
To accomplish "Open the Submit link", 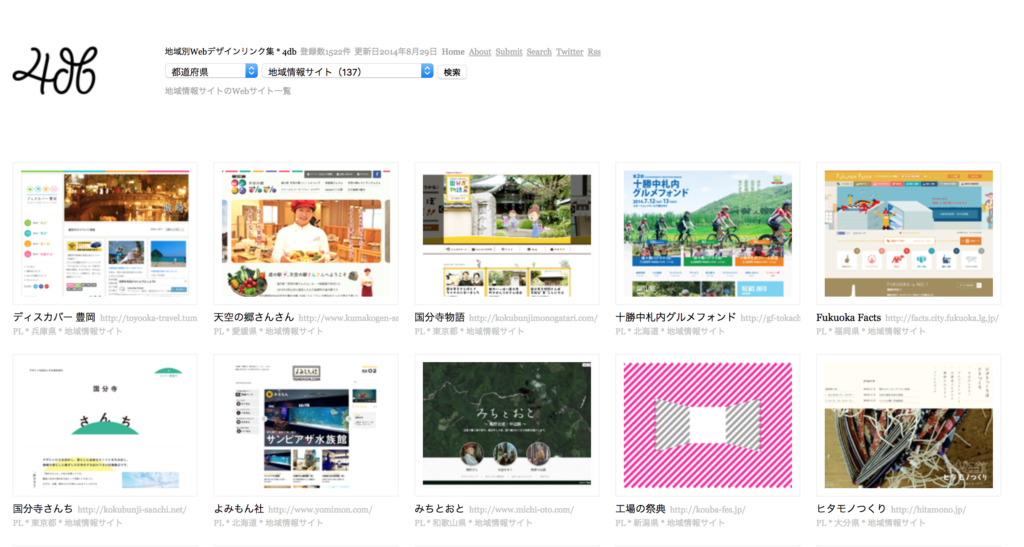I will pos(509,52).
